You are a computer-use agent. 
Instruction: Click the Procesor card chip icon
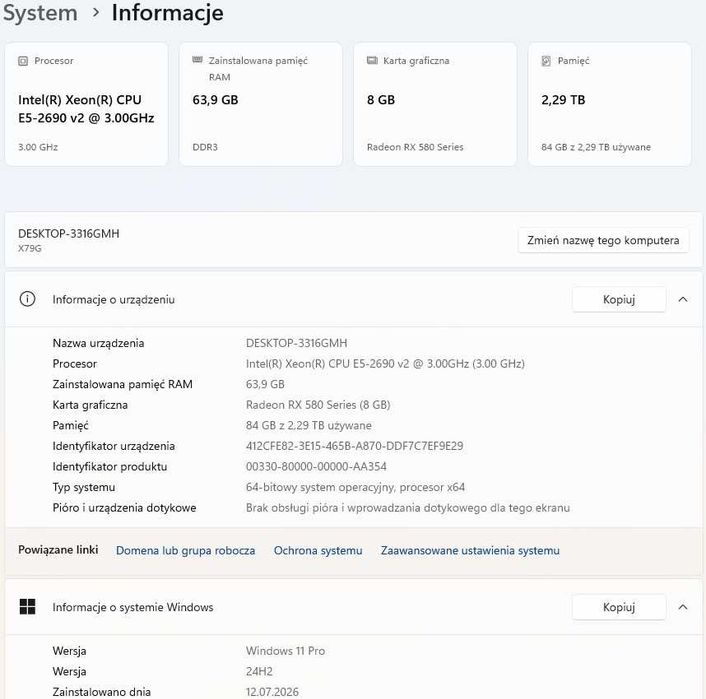pyautogui.click(x=23, y=61)
